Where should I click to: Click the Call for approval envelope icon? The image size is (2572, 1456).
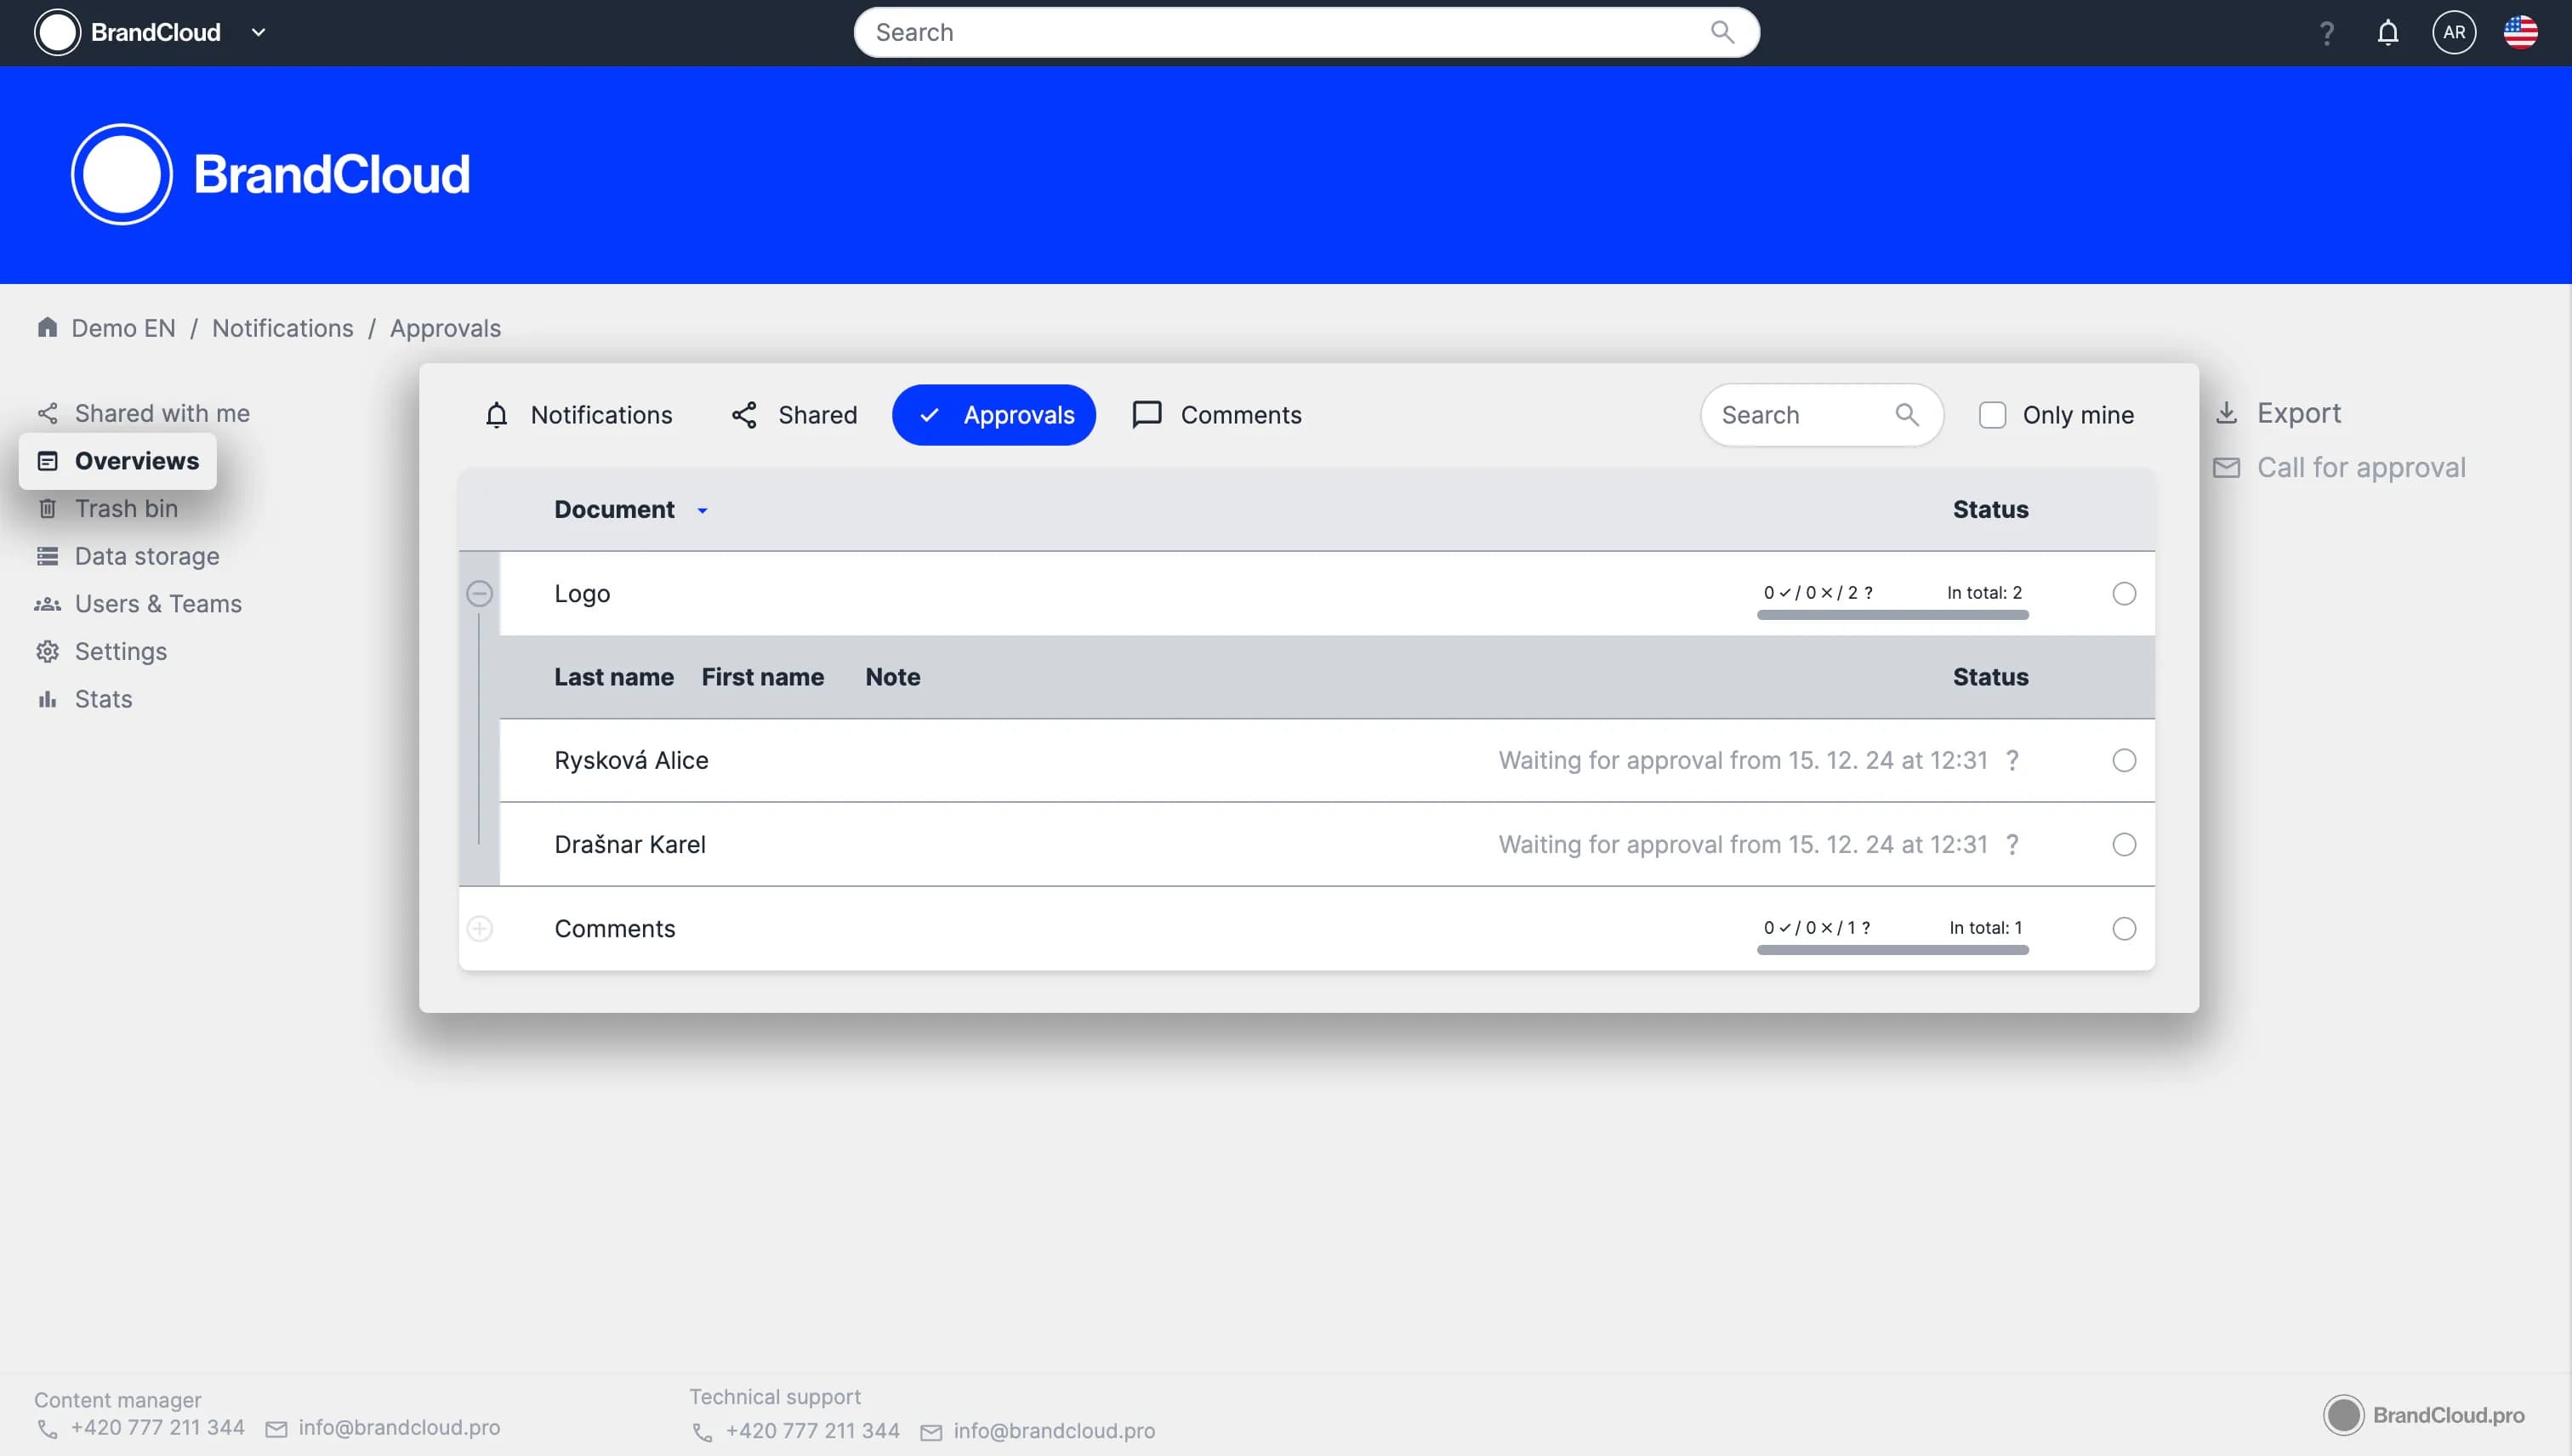(2226, 468)
